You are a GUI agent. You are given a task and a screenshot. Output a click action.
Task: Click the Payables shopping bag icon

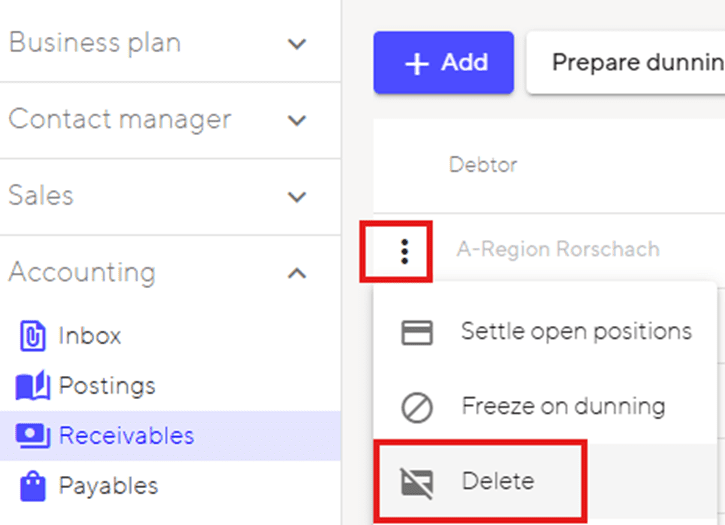click(x=33, y=486)
